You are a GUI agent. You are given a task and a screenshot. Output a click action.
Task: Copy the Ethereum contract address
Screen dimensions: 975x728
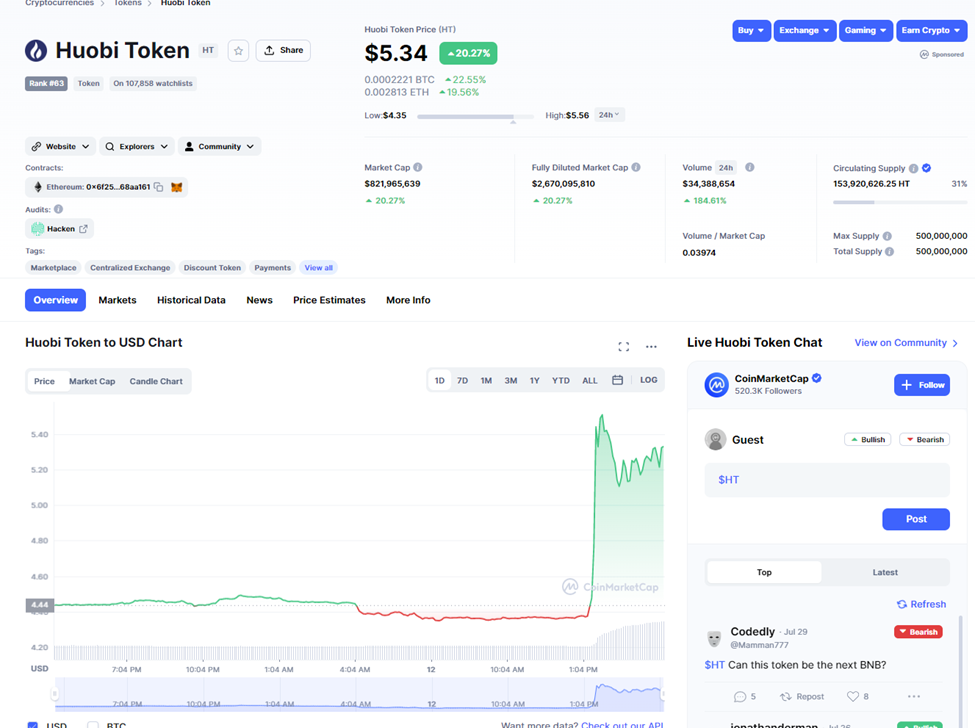coord(159,187)
